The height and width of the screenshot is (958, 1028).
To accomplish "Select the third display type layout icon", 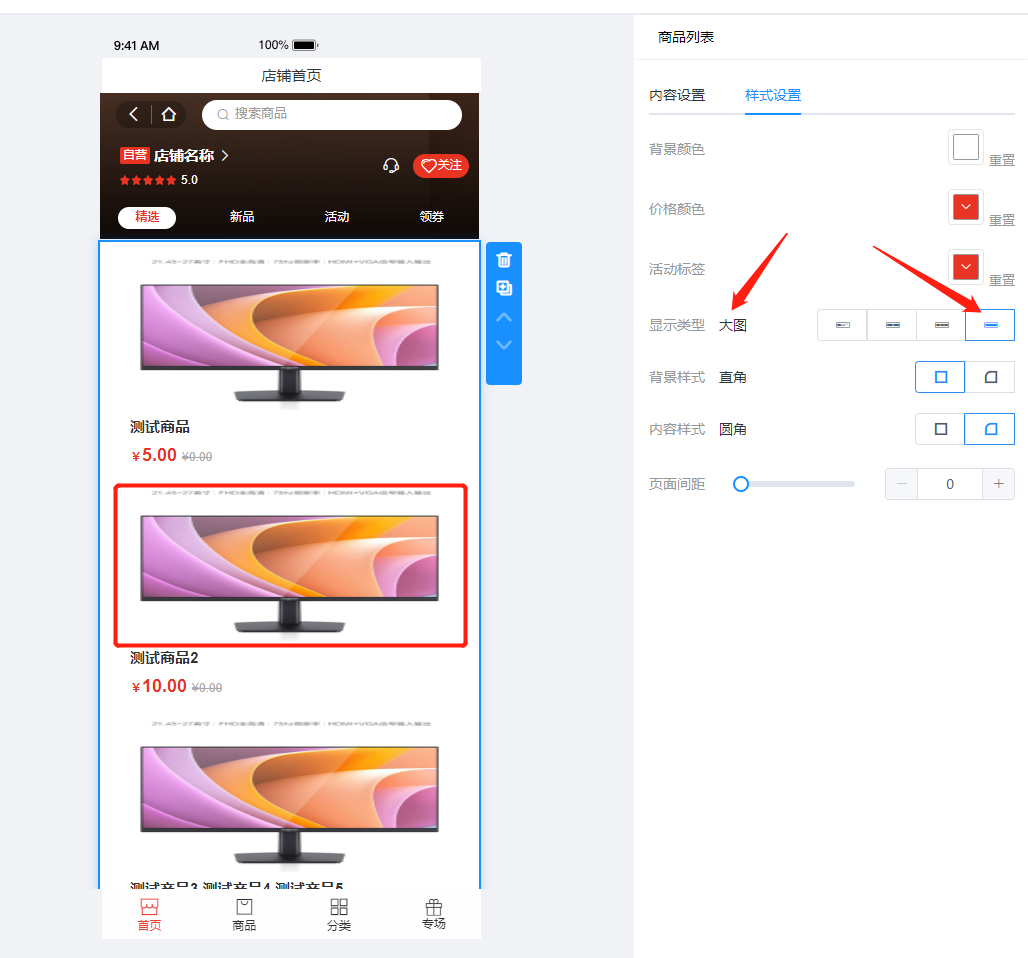I will (x=941, y=325).
